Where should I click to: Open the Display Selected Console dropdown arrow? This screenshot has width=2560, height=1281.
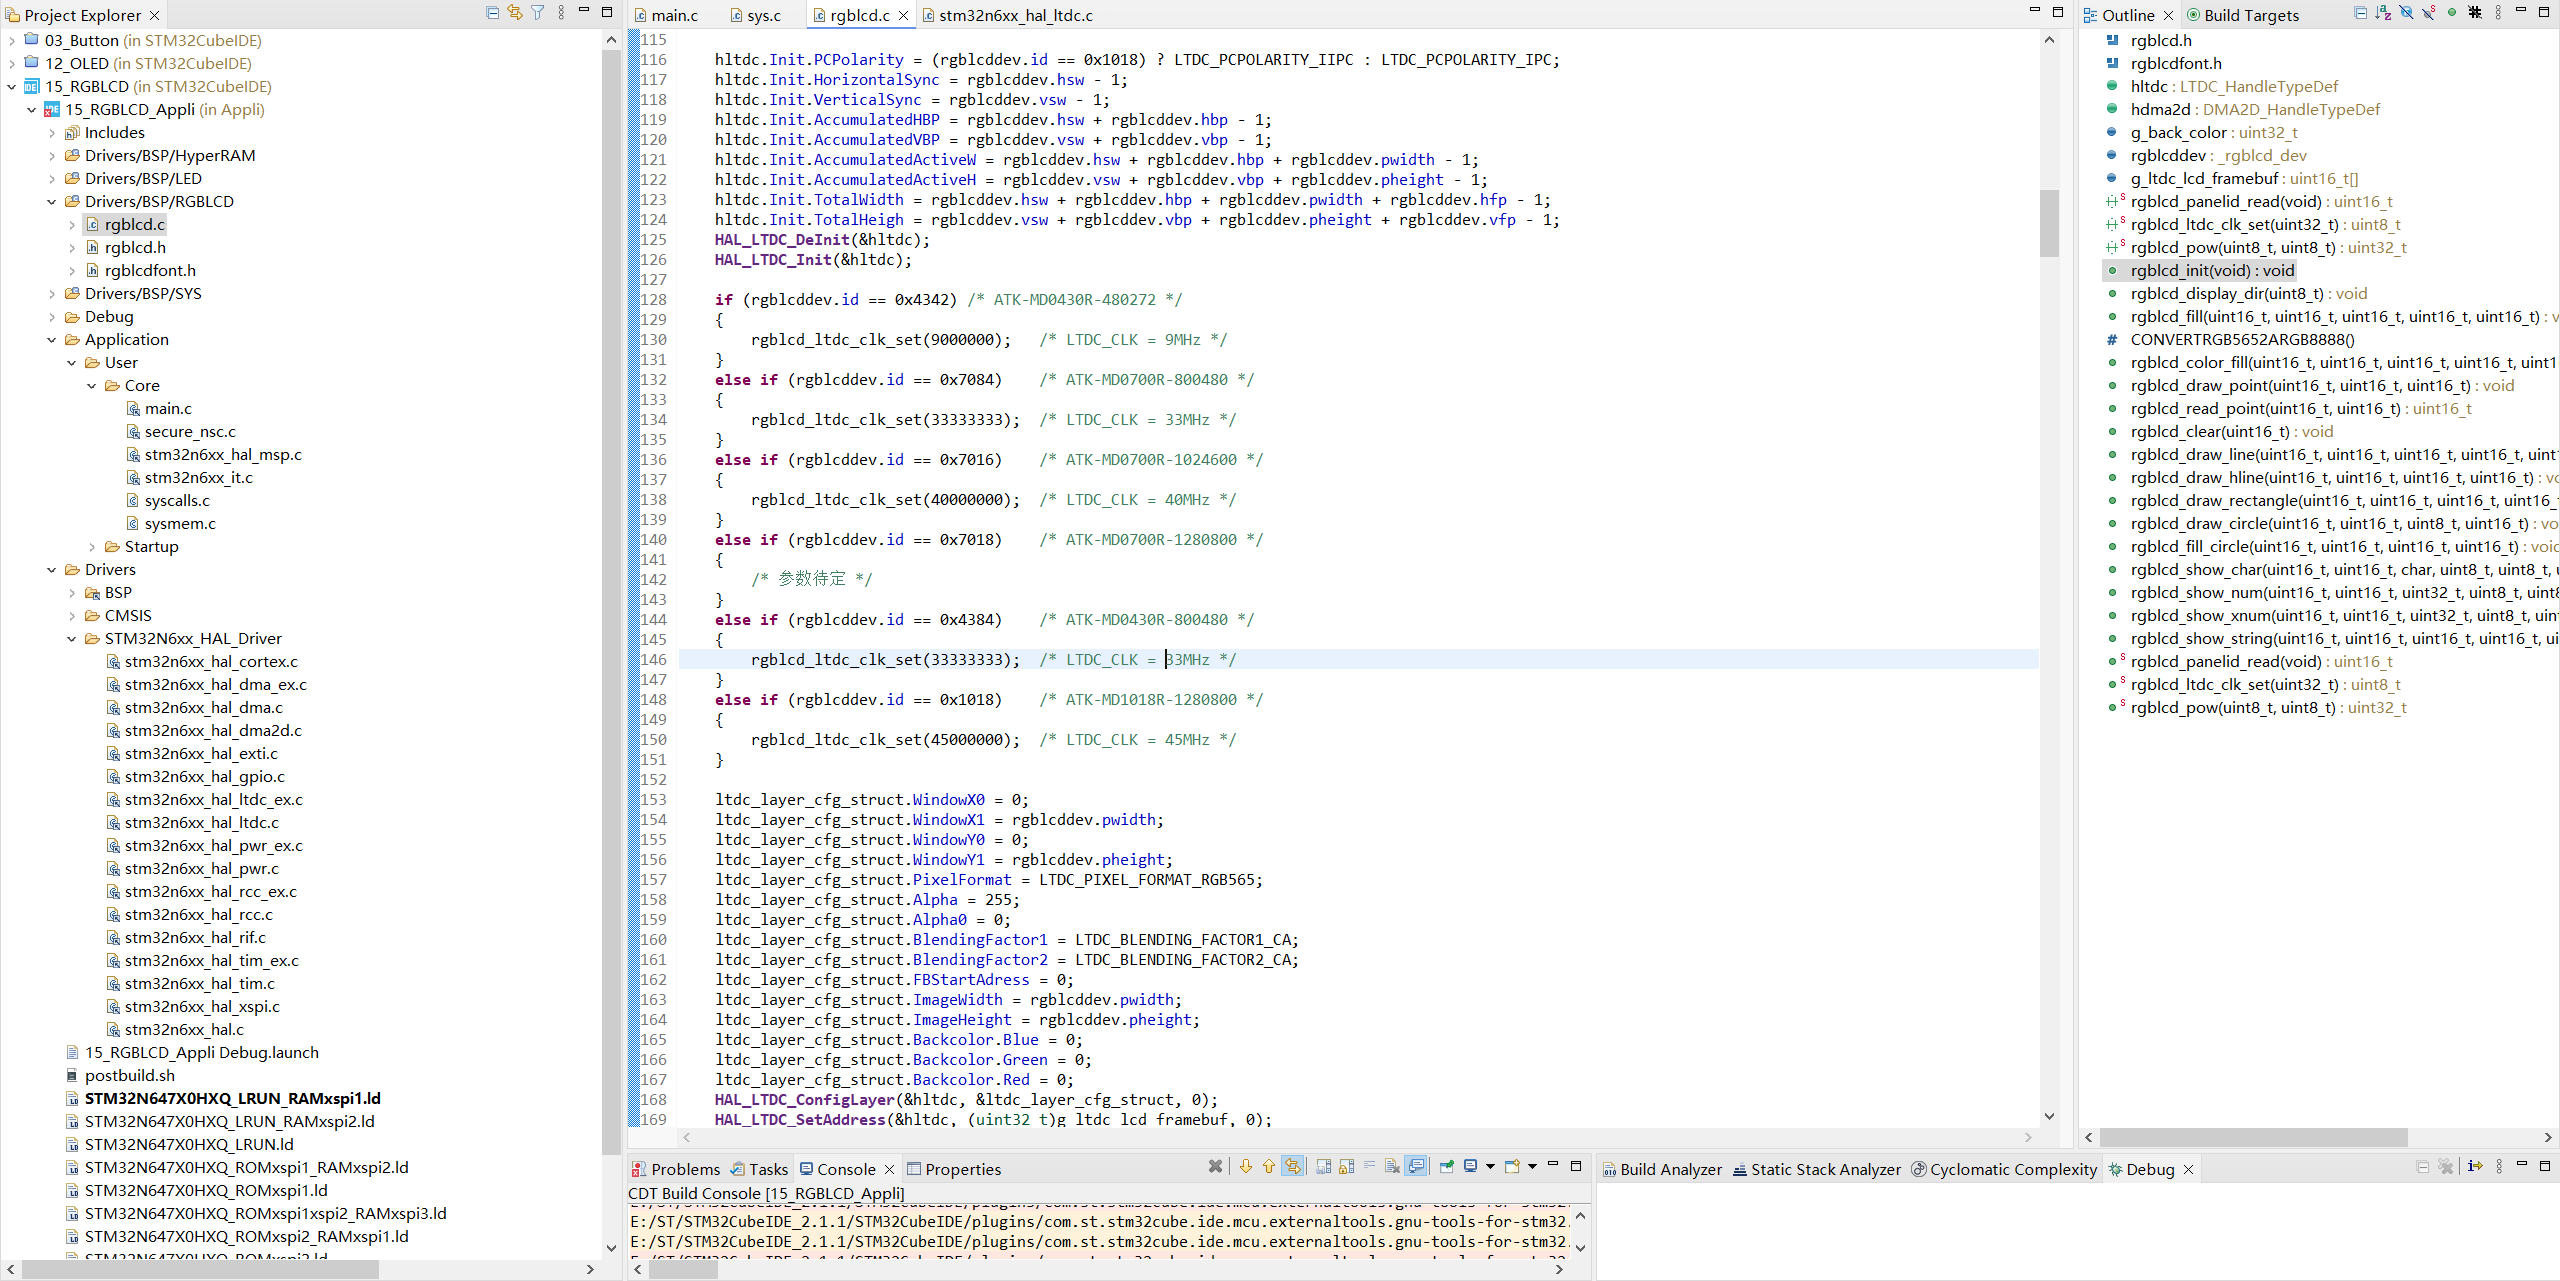[1490, 1167]
